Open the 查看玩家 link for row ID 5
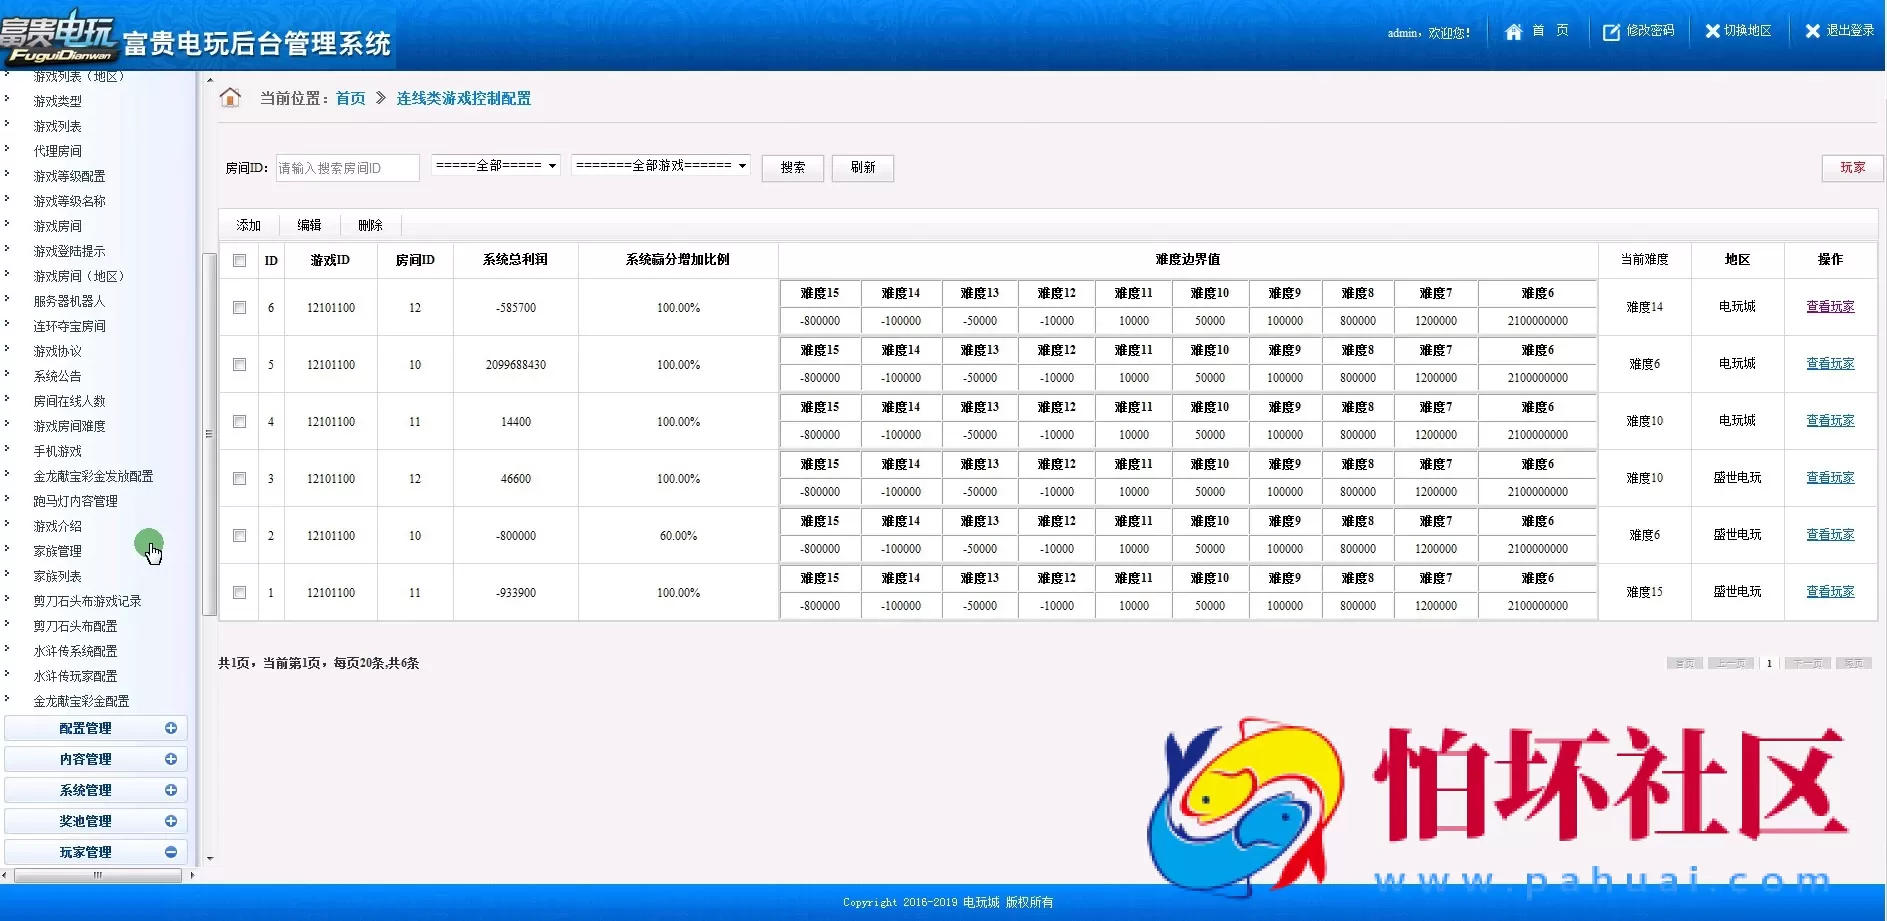The image size is (1887, 921). [x=1829, y=364]
